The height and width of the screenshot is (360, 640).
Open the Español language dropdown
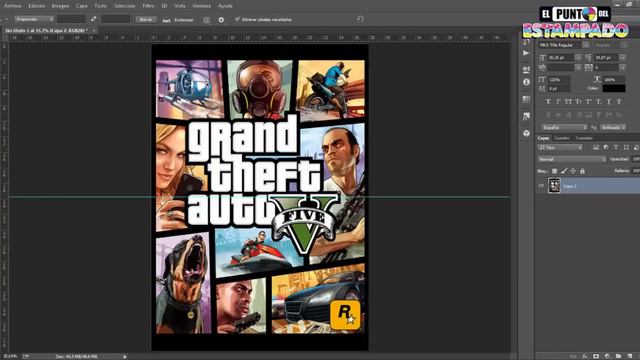pyautogui.click(x=564, y=127)
